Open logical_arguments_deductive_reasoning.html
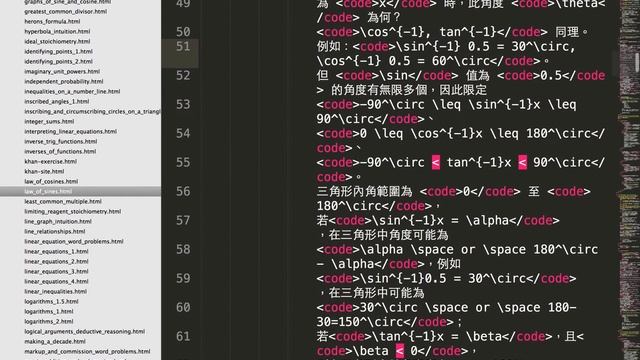This screenshot has height=360, width=640. pyautogui.click(x=84, y=331)
